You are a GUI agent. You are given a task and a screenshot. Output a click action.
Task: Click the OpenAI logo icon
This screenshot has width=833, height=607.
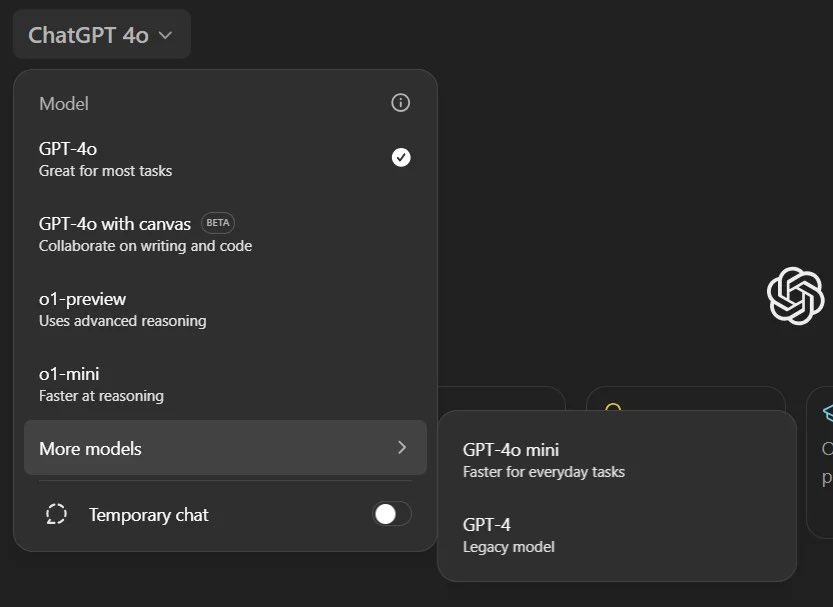[x=795, y=296]
